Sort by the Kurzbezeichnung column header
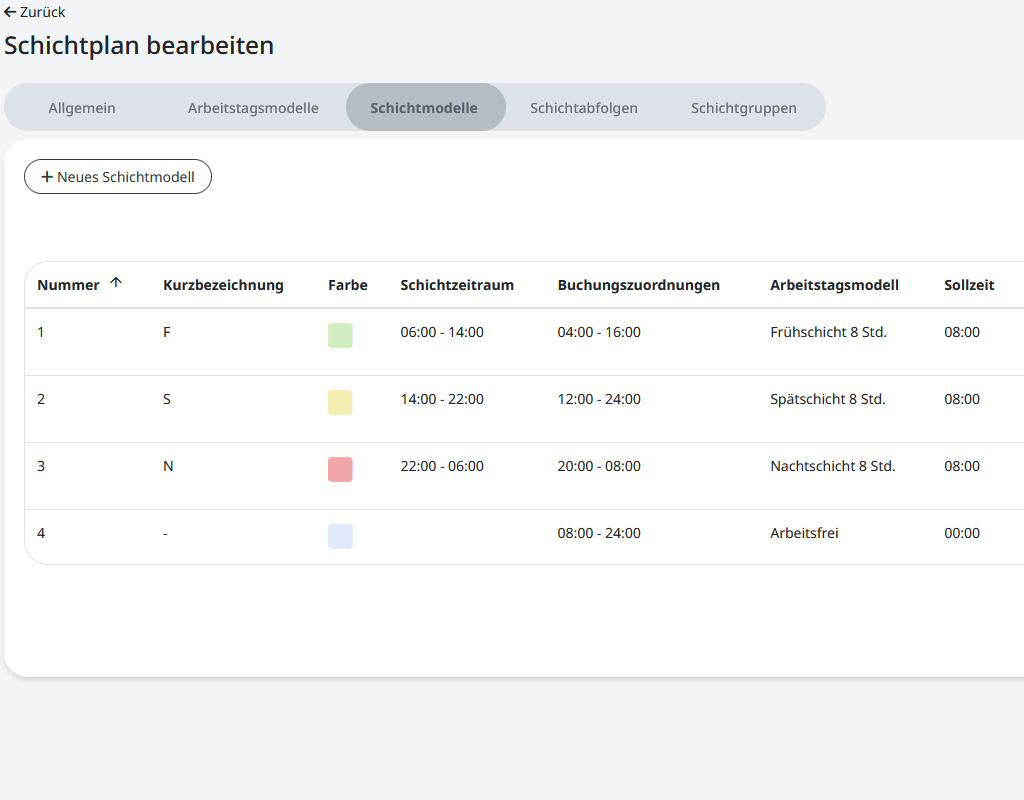This screenshot has height=800, width=1024. click(x=223, y=285)
